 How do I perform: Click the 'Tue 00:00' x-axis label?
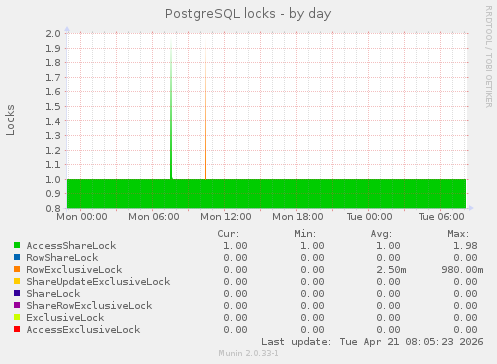point(370,217)
